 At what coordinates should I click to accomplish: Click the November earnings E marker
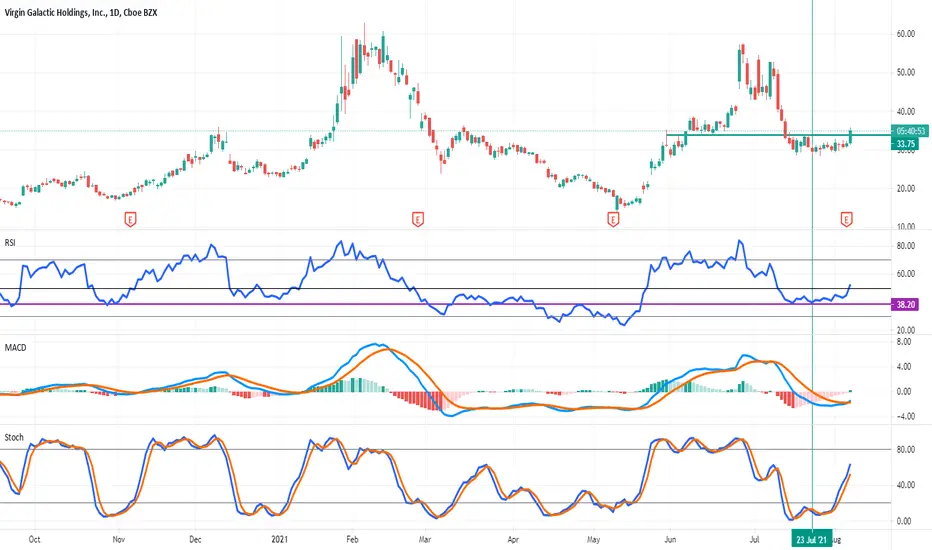coord(130,219)
